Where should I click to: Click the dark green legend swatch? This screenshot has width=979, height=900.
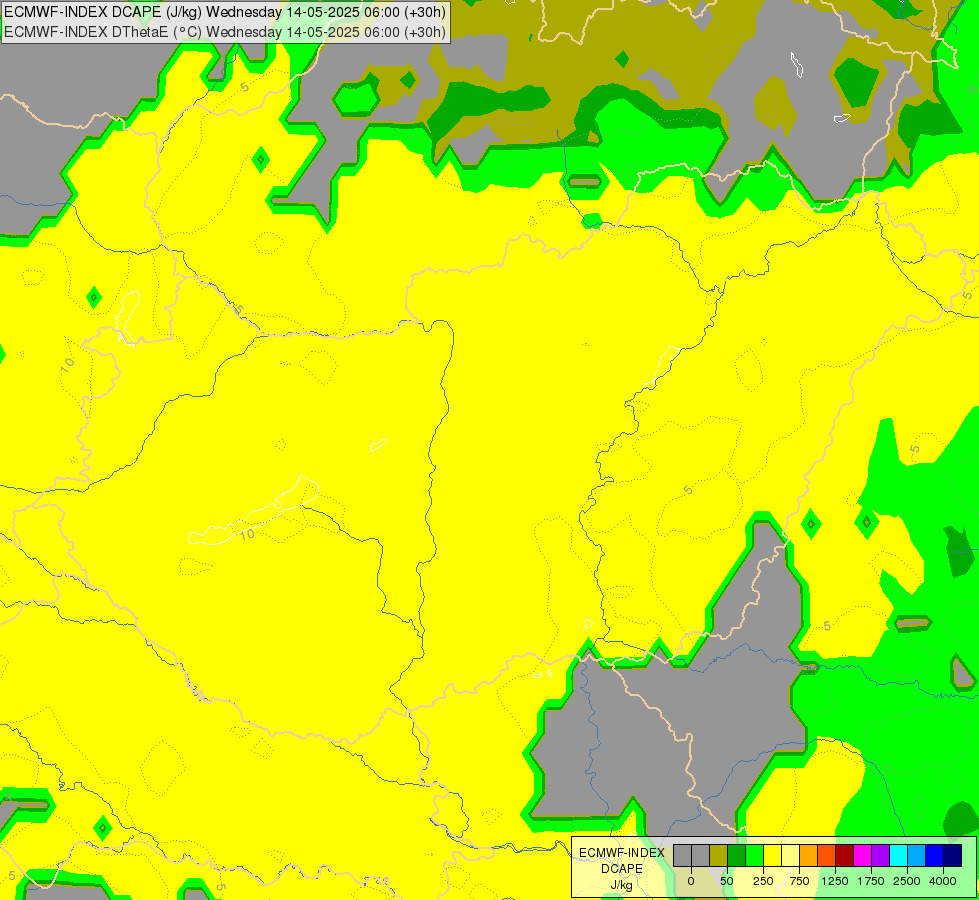click(736, 856)
